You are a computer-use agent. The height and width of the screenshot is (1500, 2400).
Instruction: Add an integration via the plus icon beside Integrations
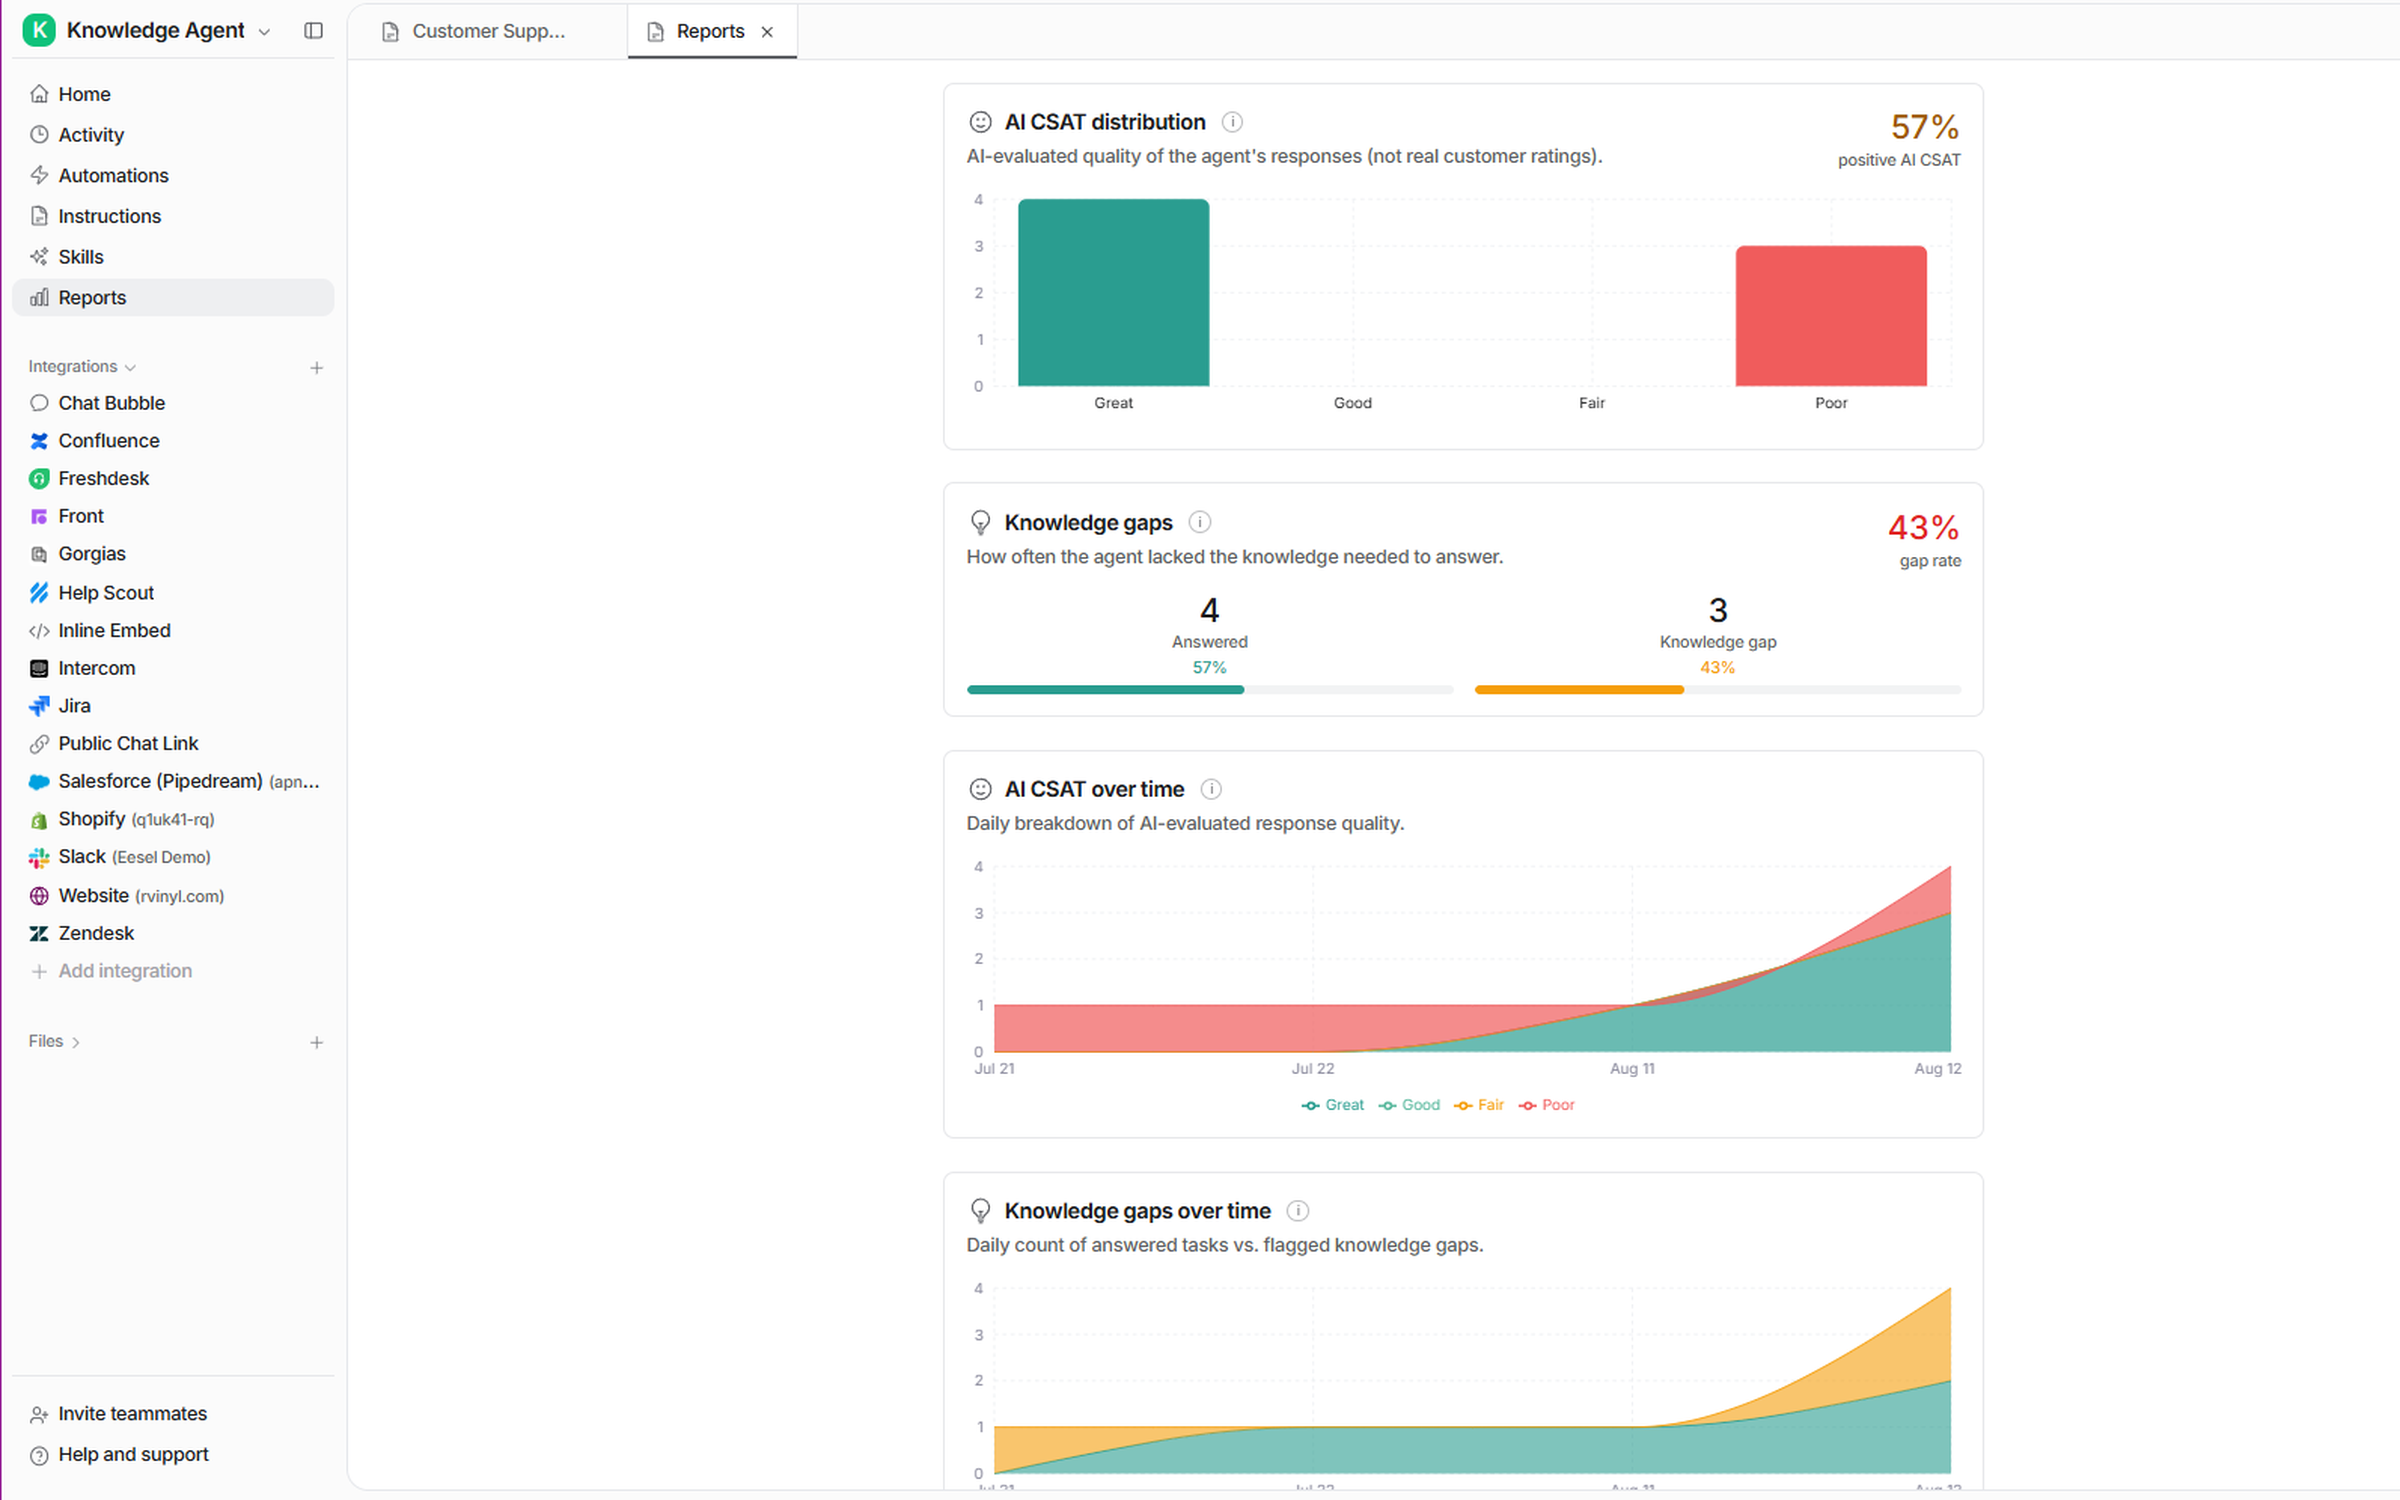click(x=316, y=368)
